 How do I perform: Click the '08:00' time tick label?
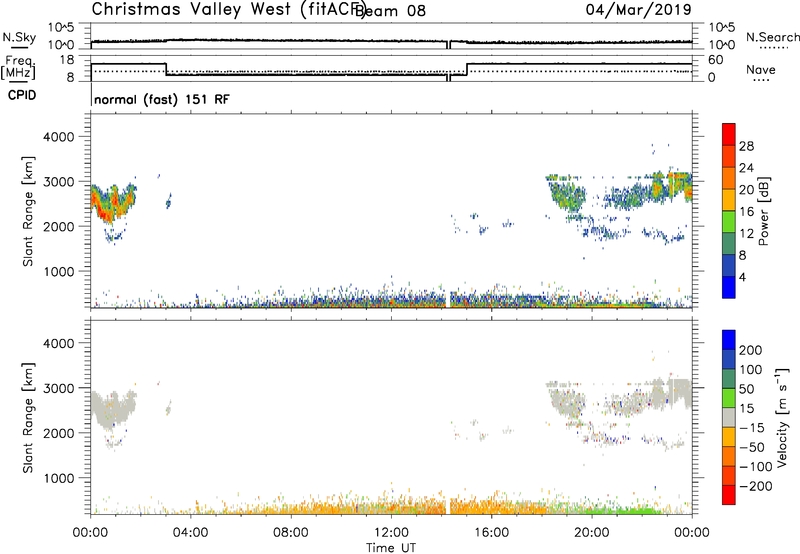(291, 533)
